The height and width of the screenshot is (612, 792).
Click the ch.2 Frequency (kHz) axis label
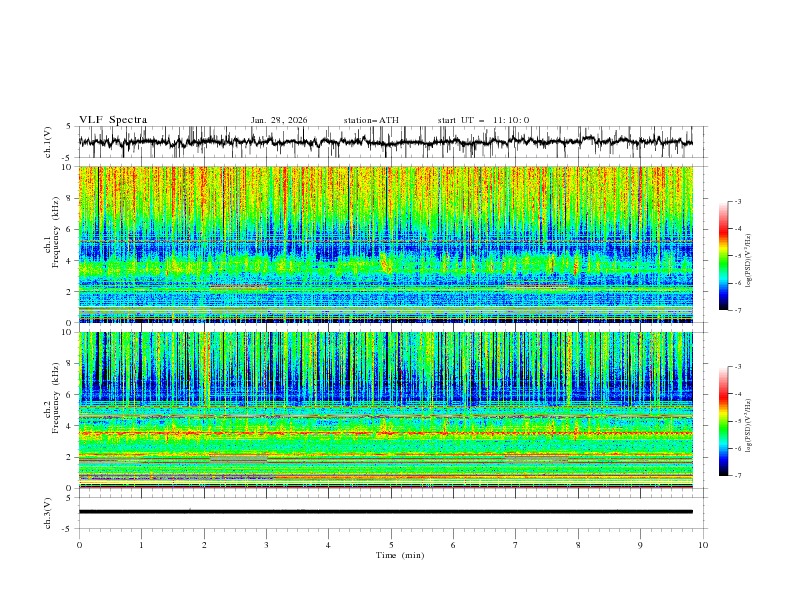(x=56, y=397)
